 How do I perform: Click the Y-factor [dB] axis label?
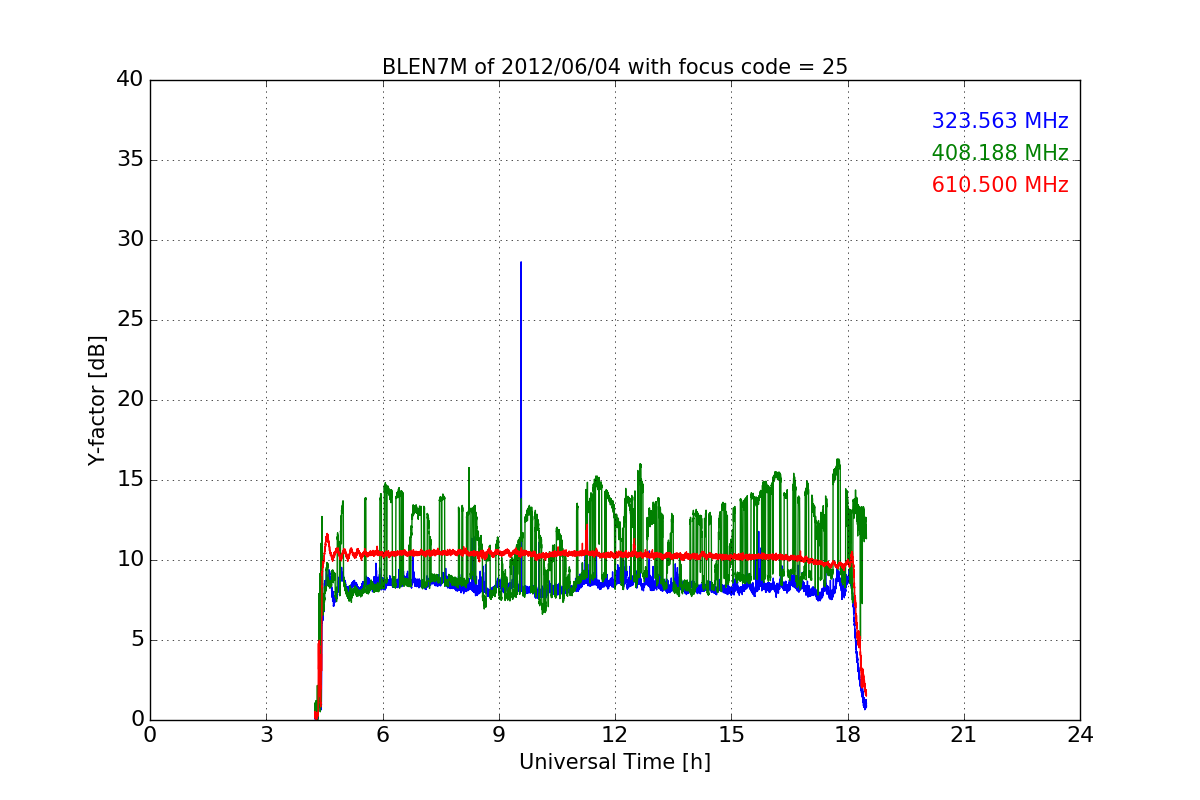[x=97, y=400]
